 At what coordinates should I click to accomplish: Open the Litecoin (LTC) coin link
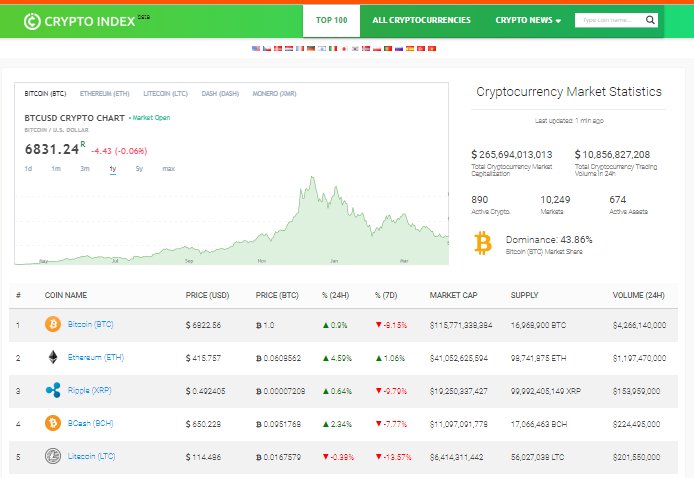[91, 456]
